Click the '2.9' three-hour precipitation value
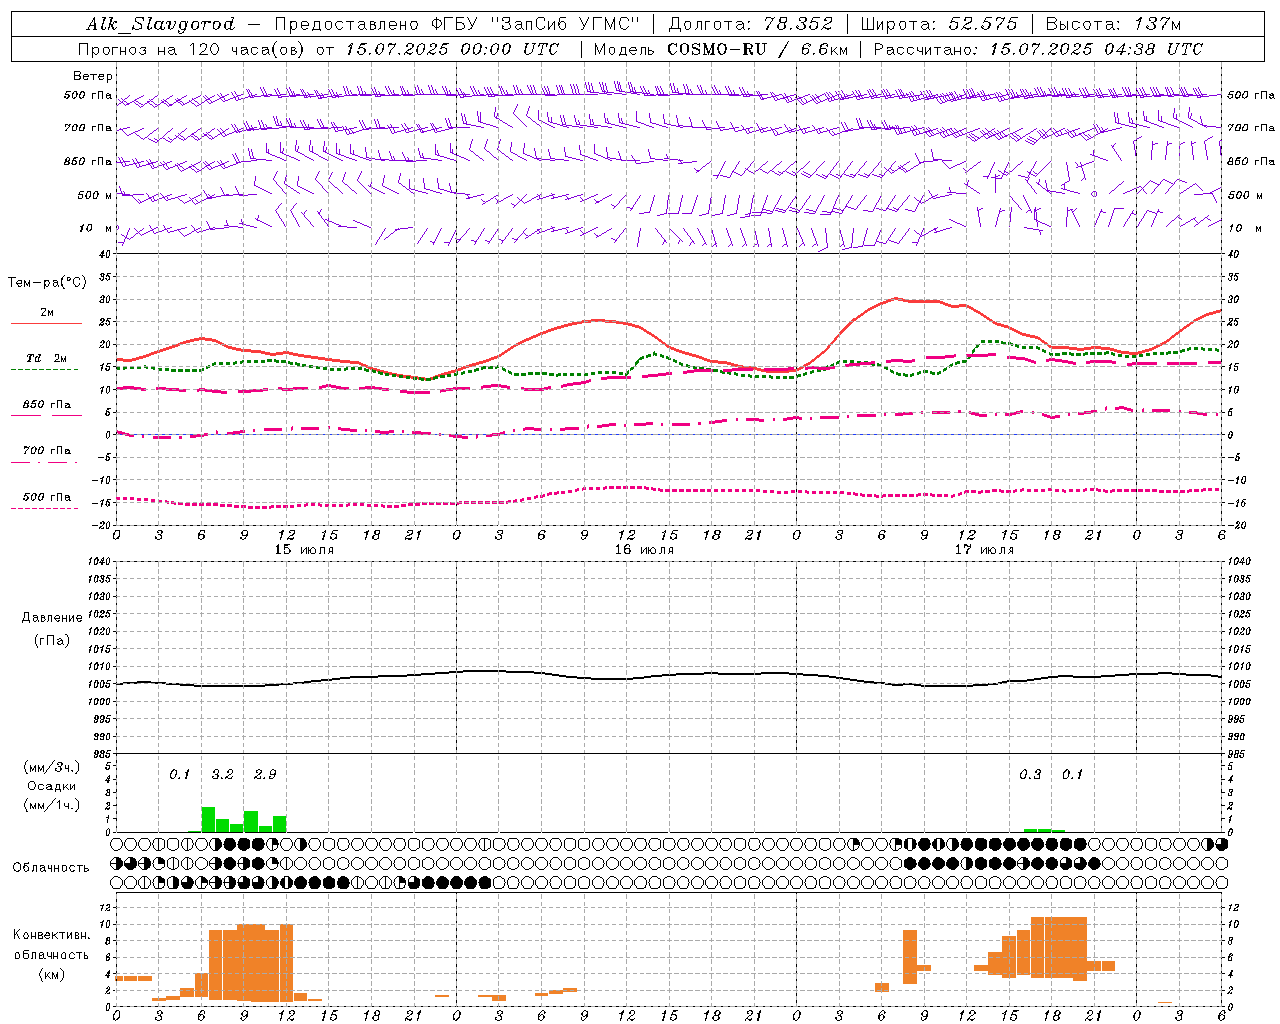The height and width of the screenshot is (1024, 1280). [265, 775]
